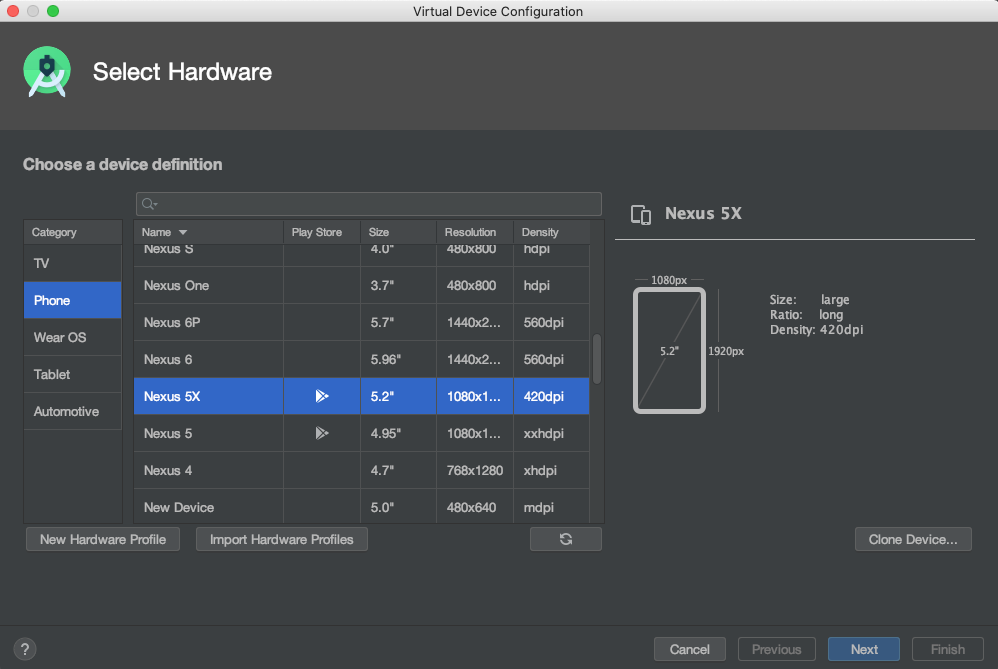Select the Nexus One device row

pos(362,285)
